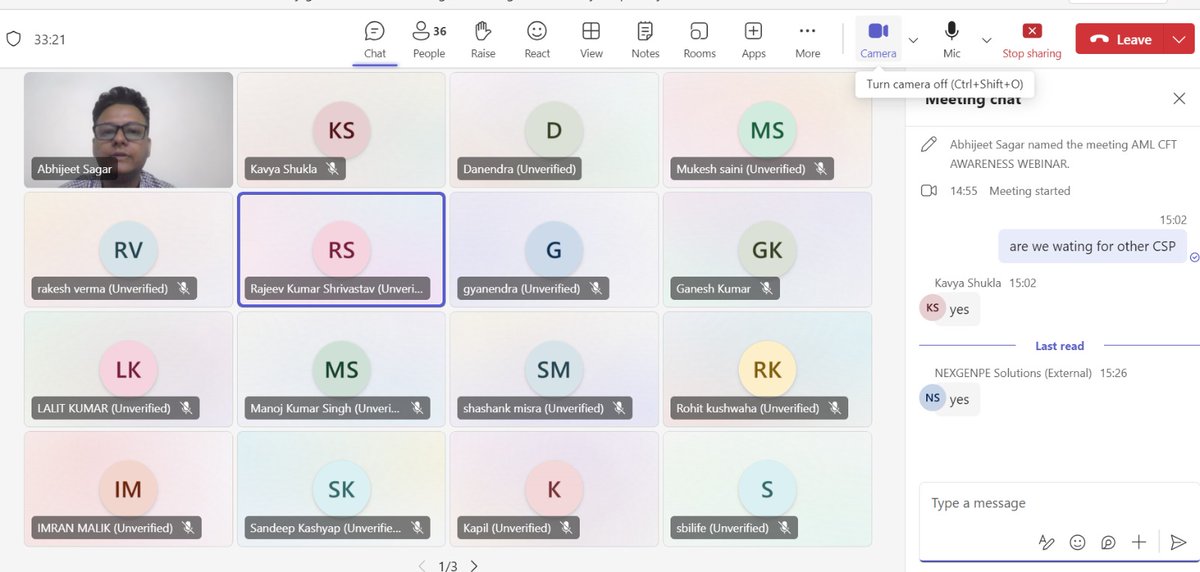The width and height of the screenshot is (1200, 572).
Task: Click muted mic icon on Kapil
Action: (x=567, y=528)
